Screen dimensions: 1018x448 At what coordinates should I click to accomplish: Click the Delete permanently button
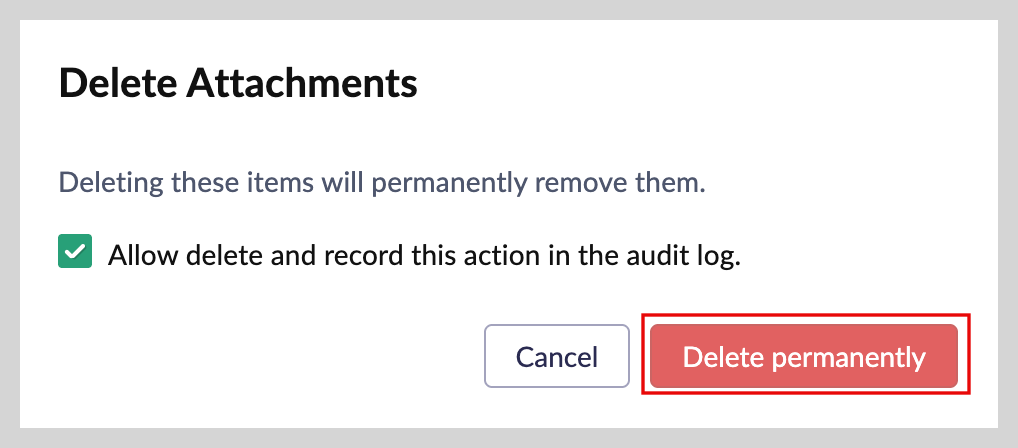click(x=804, y=356)
